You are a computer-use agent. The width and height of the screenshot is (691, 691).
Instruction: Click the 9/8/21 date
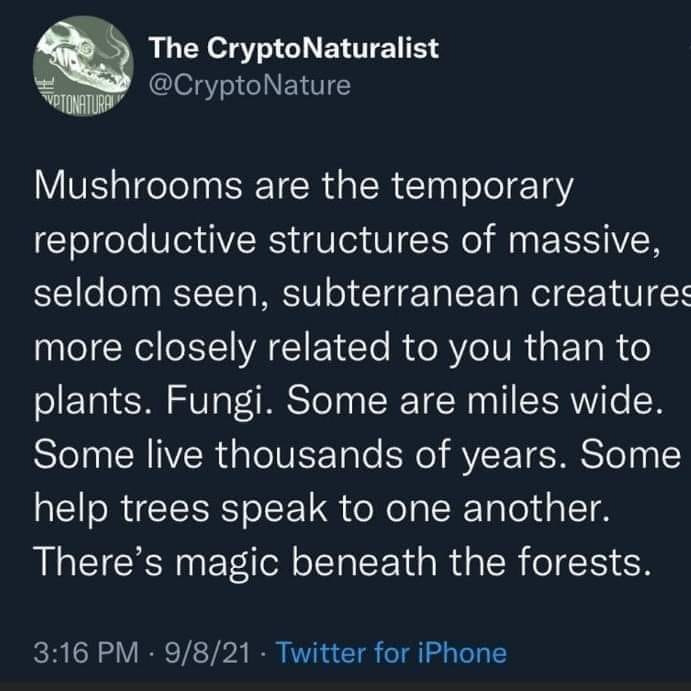[x=208, y=653]
